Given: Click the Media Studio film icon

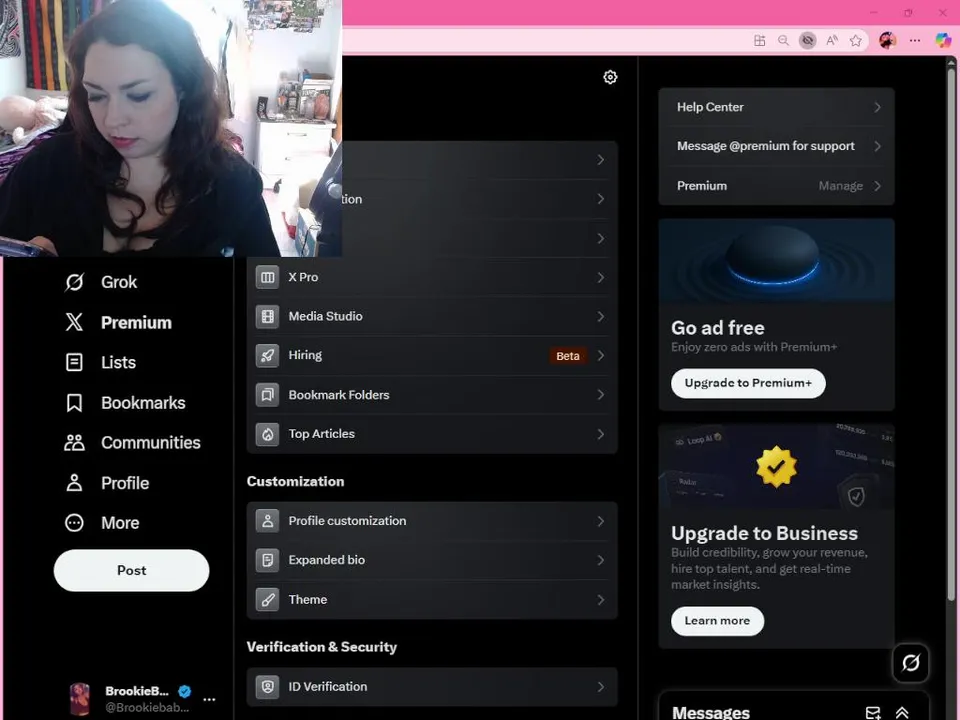Looking at the screenshot, I should point(268,317).
